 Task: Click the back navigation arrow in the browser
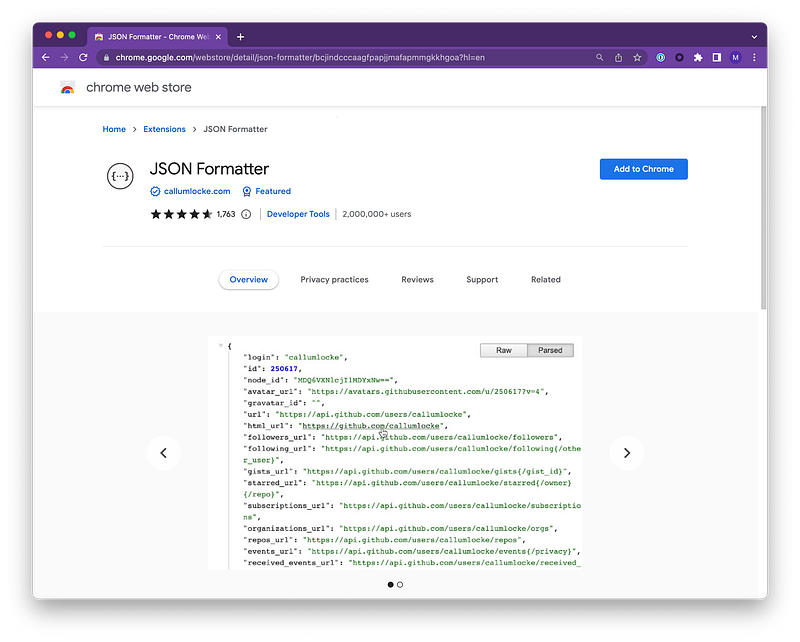click(46, 58)
